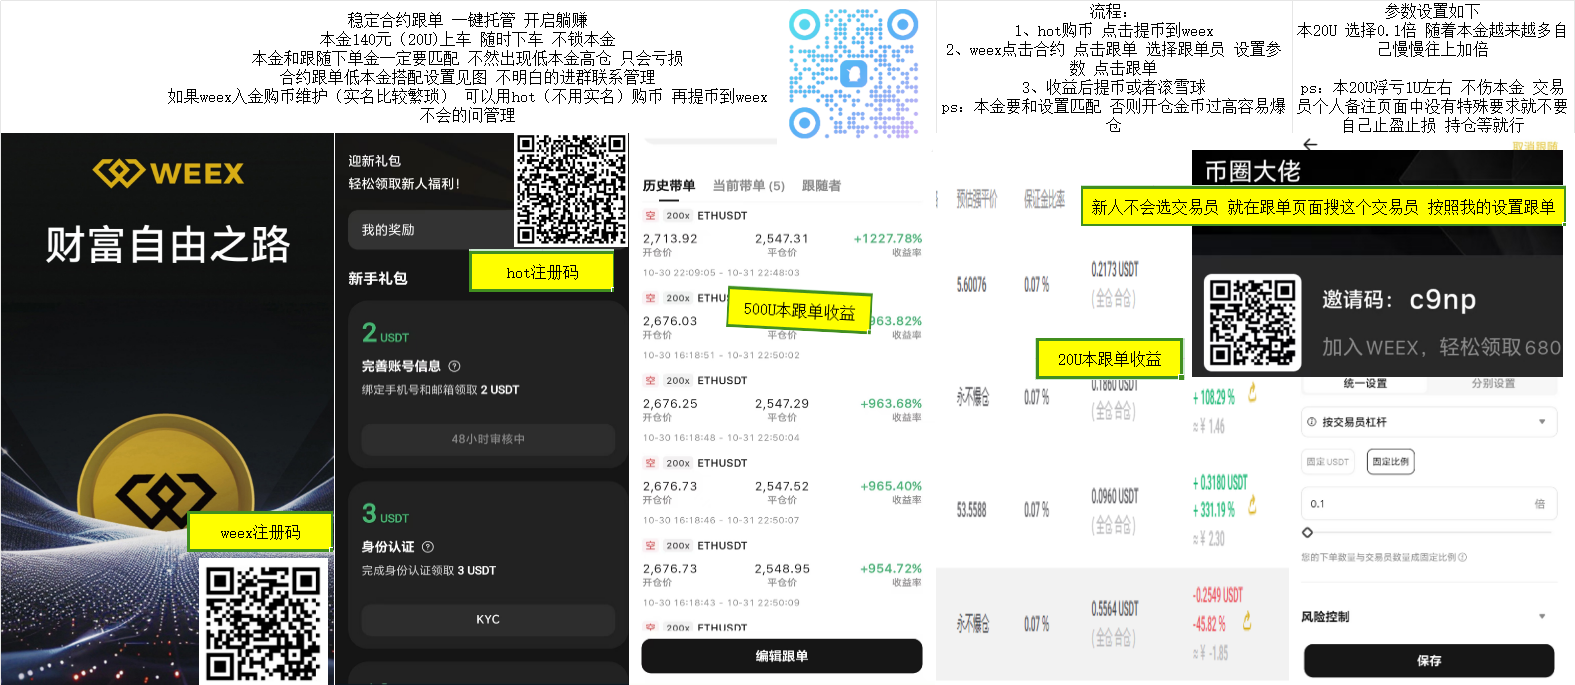The width and height of the screenshot is (1575, 685).
Task: Click the WEEX logo on the poster
Action: [168, 173]
